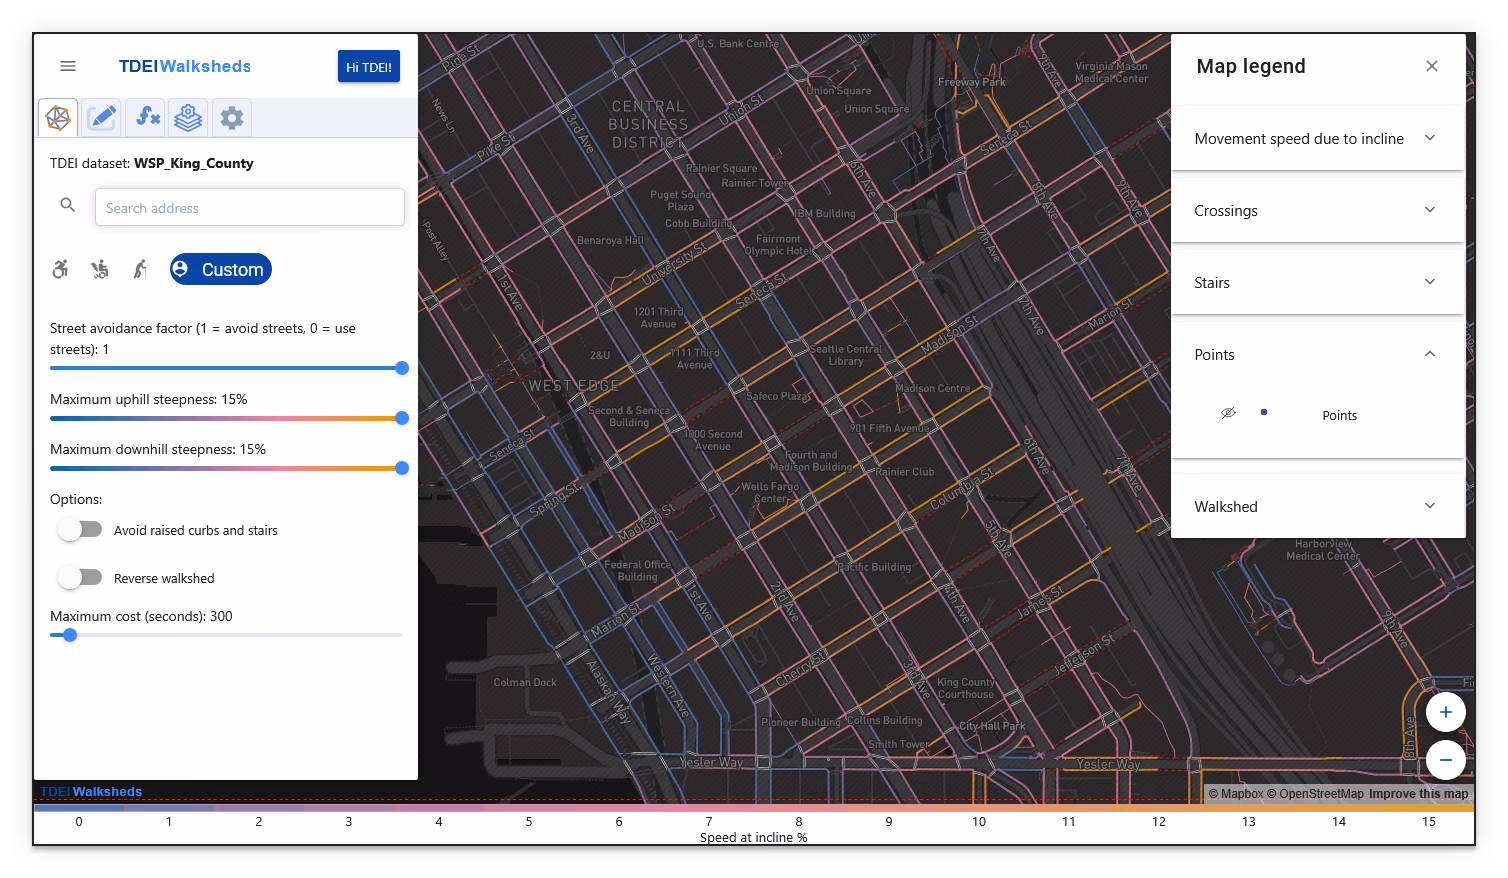Expand the Crossings legend section
Image resolution: width=1508 pixels, height=878 pixels.
click(x=1317, y=210)
